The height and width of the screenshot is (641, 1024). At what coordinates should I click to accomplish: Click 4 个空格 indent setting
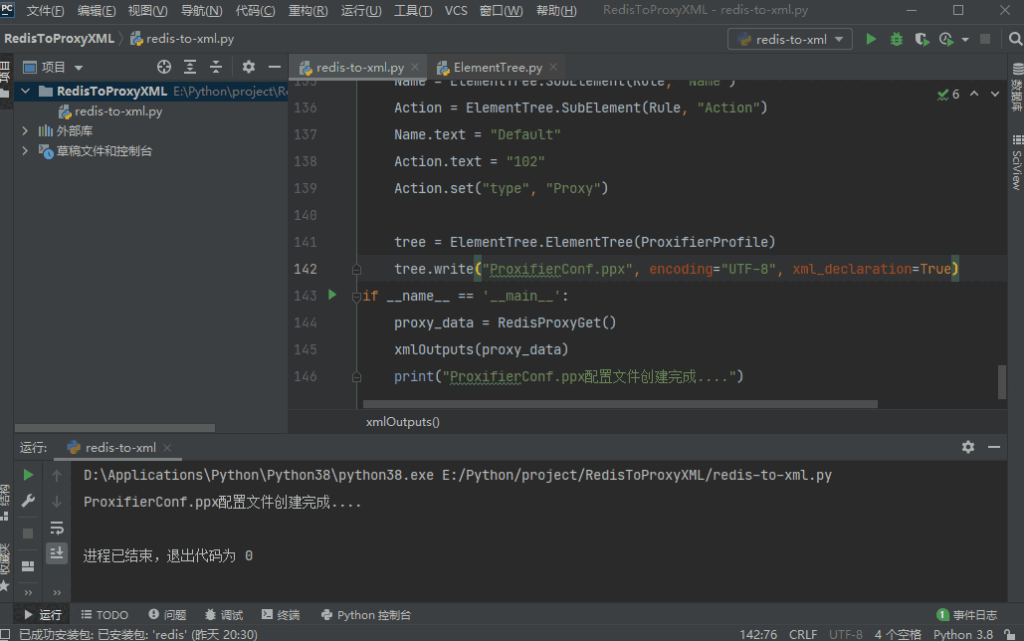click(897, 634)
